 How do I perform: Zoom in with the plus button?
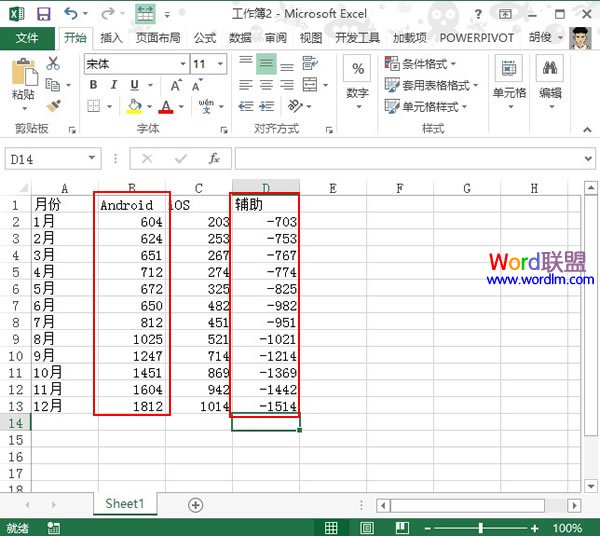point(535,529)
